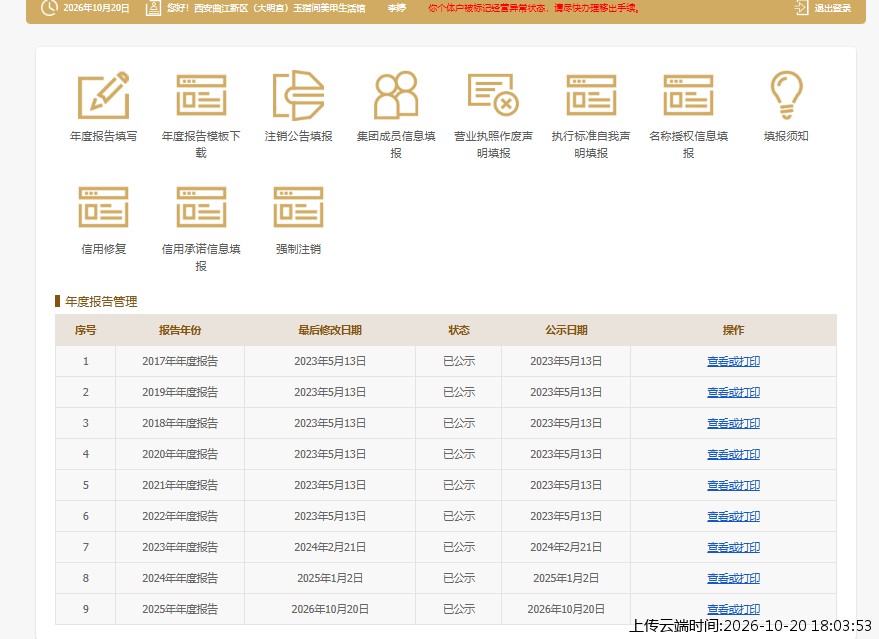The image size is (879, 639).
Task: Click the 信用修复 label
Action: [x=104, y=249]
